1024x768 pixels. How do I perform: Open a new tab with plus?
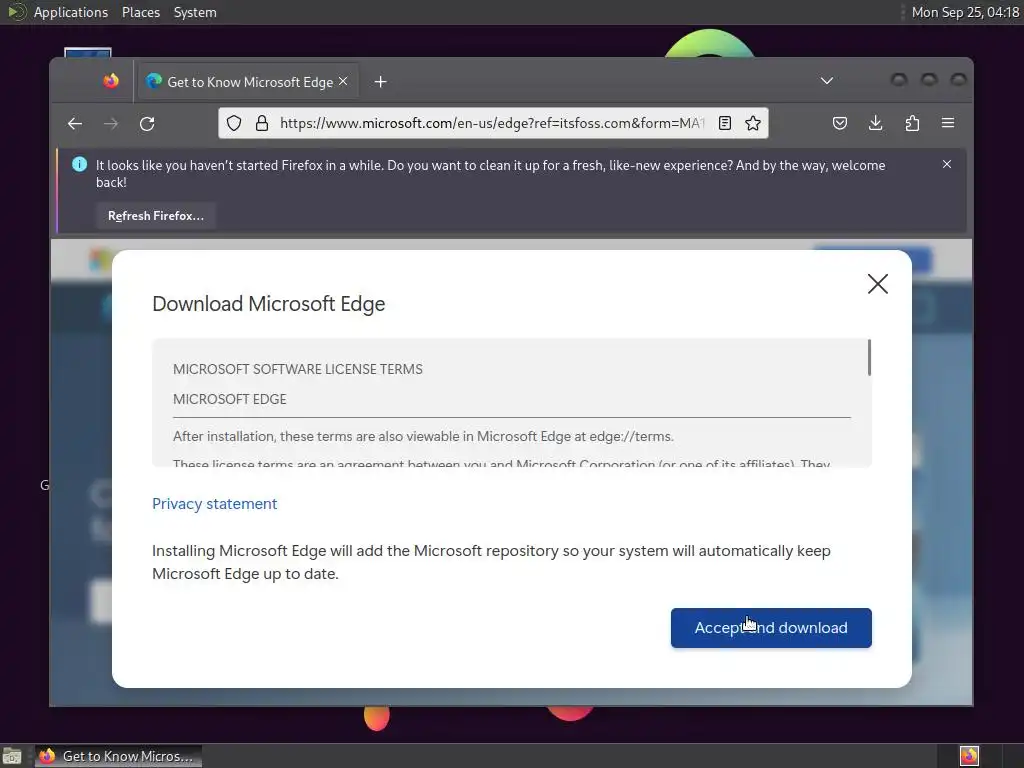[x=381, y=82]
